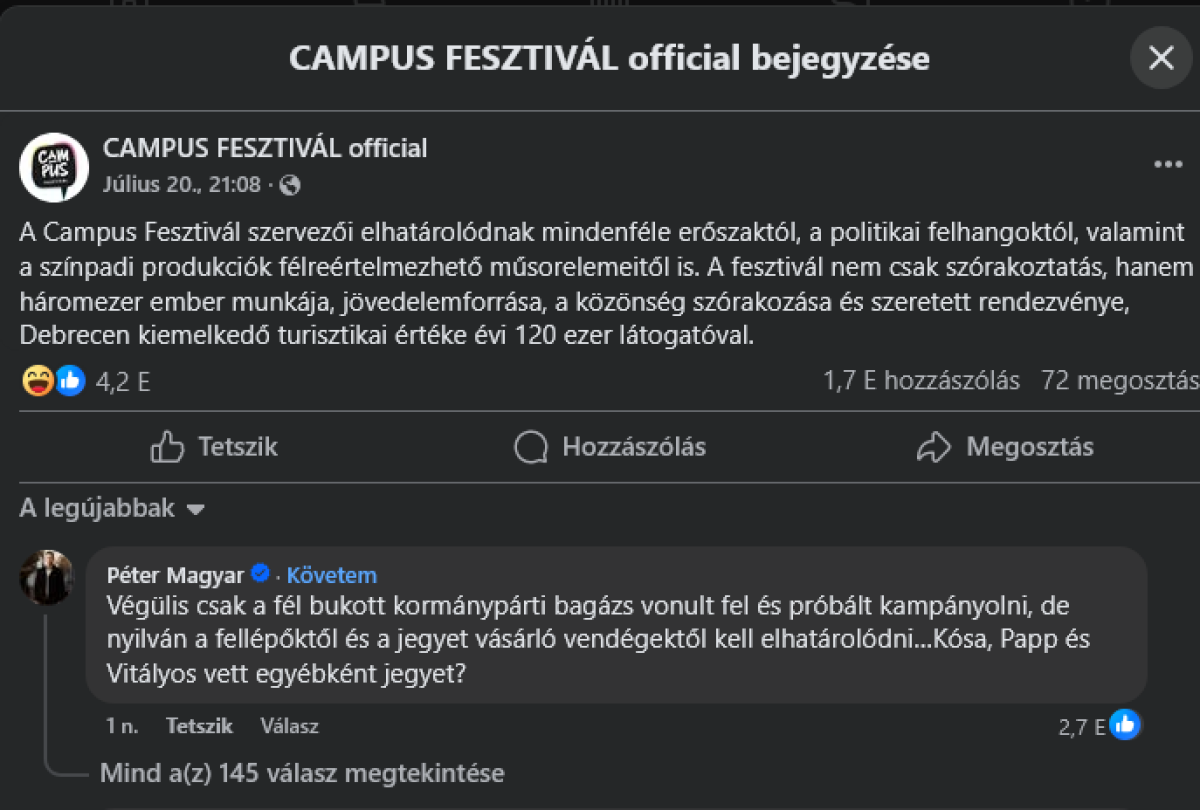Screen dimensions: 1200x810
Task: Open the 1,7 E hozzászólás comments count
Action: [921, 381]
